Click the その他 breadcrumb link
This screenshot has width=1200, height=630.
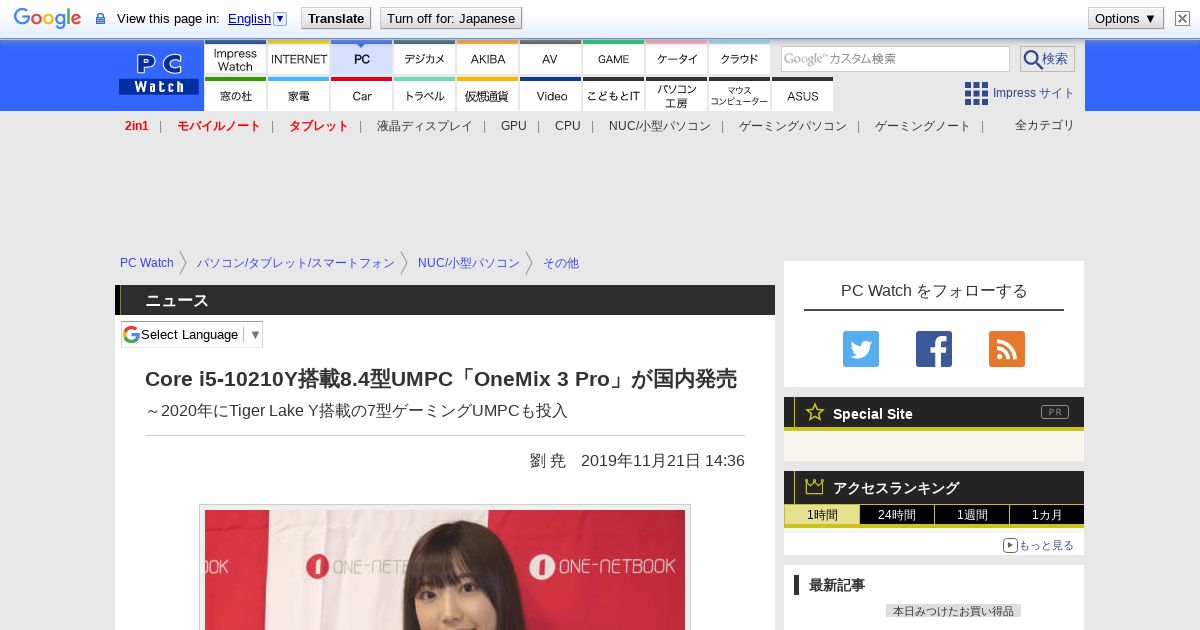tap(561, 263)
